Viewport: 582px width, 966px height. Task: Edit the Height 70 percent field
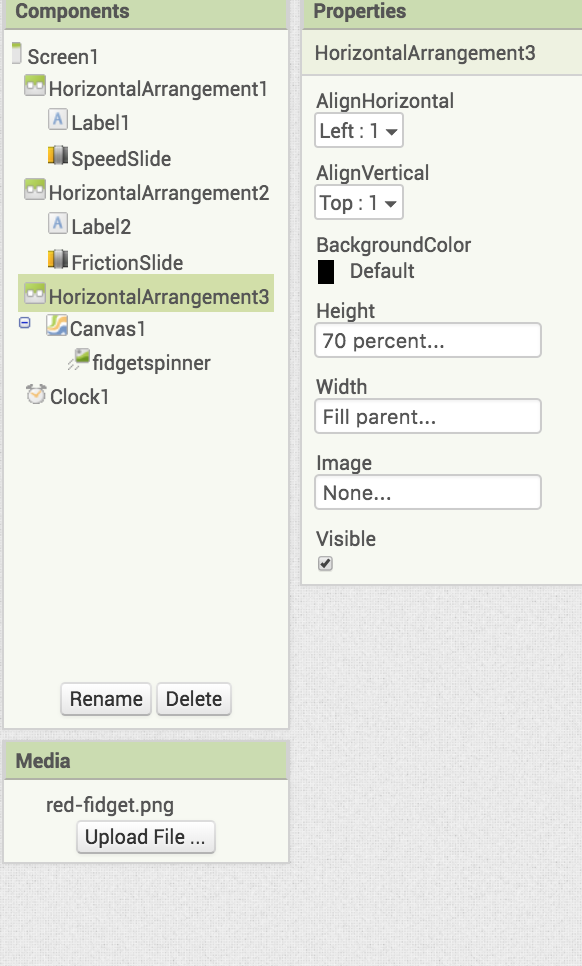(x=427, y=340)
